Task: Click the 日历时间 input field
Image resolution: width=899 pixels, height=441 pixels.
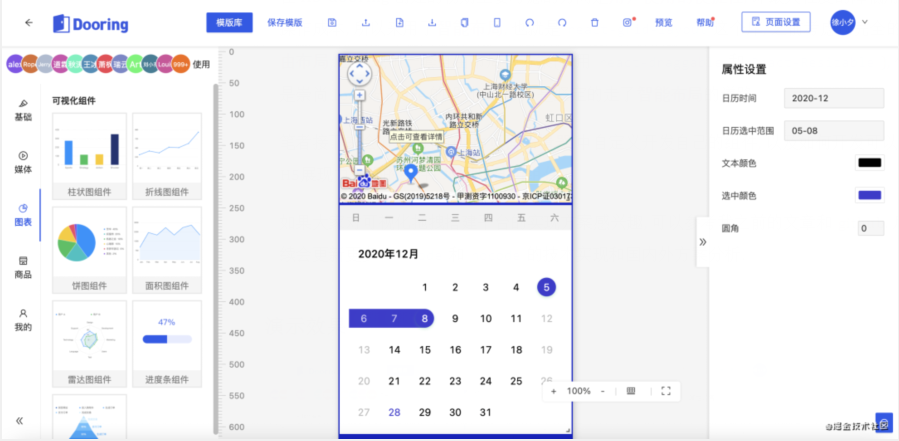Action: coord(834,98)
